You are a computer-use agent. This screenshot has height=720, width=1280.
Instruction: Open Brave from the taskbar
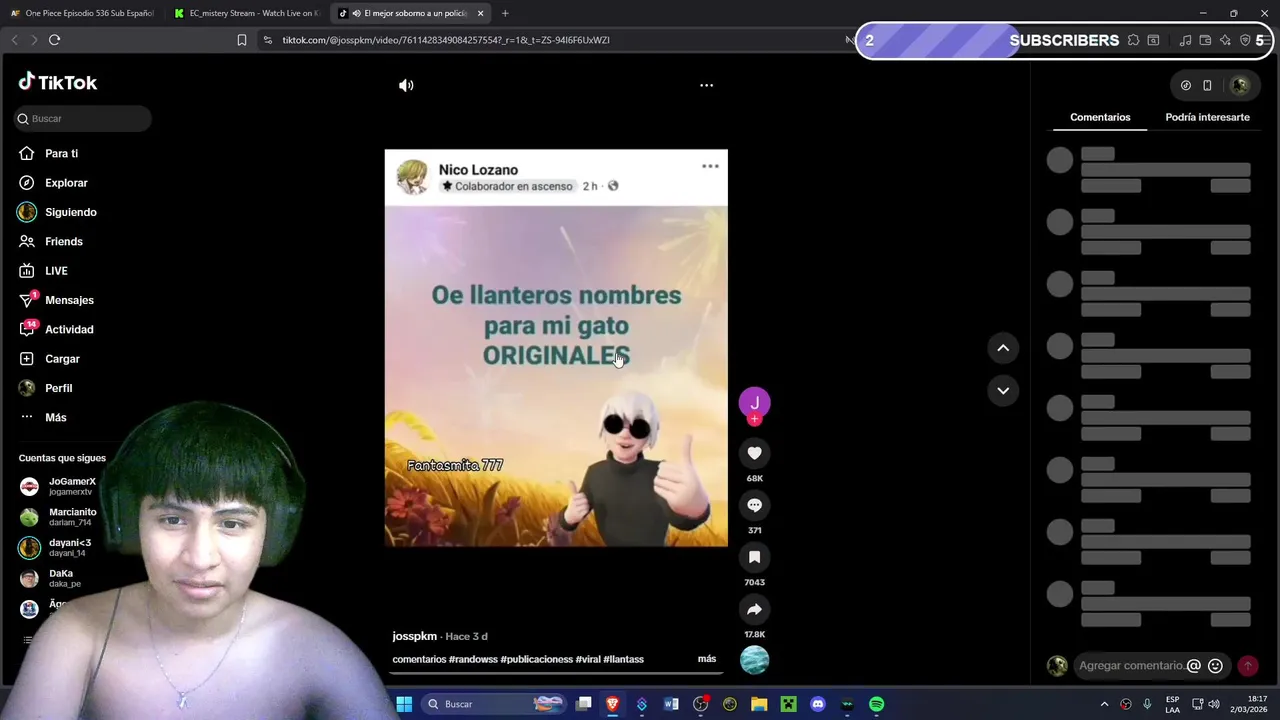pos(613,704)
